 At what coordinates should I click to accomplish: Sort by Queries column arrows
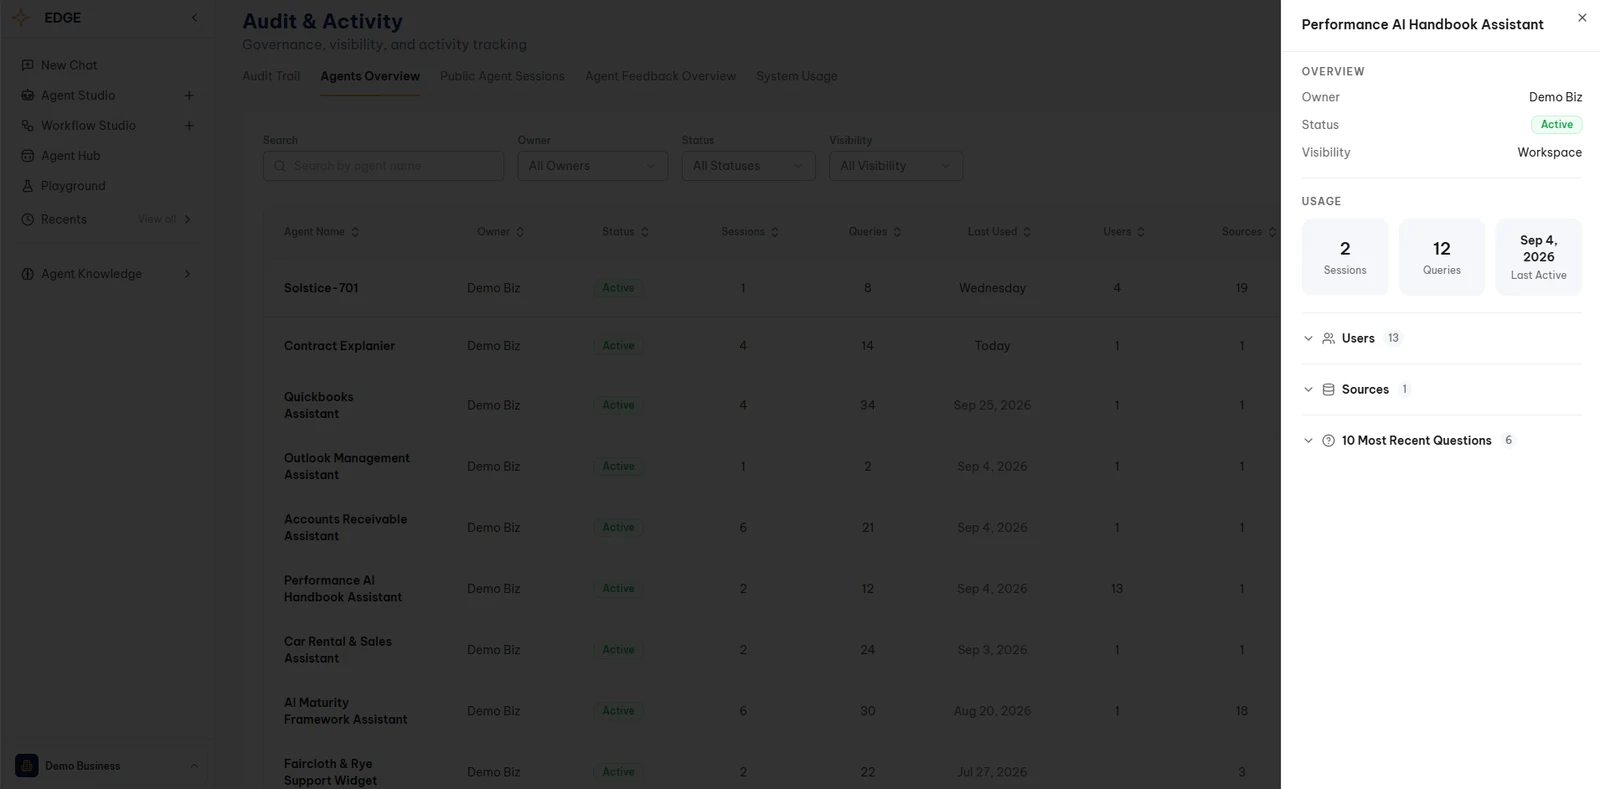pos(897,232)
